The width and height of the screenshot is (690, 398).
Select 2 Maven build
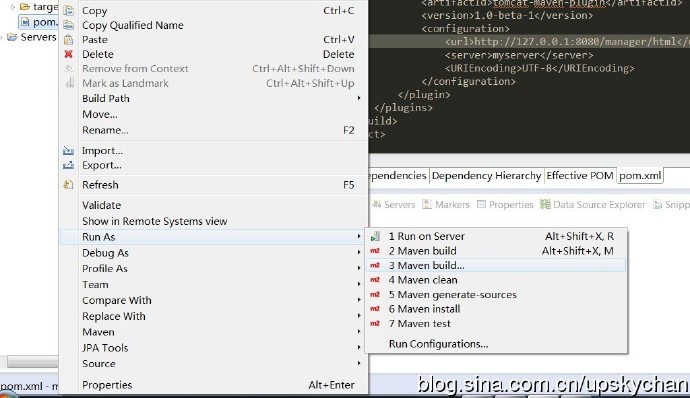pos(496,251)
